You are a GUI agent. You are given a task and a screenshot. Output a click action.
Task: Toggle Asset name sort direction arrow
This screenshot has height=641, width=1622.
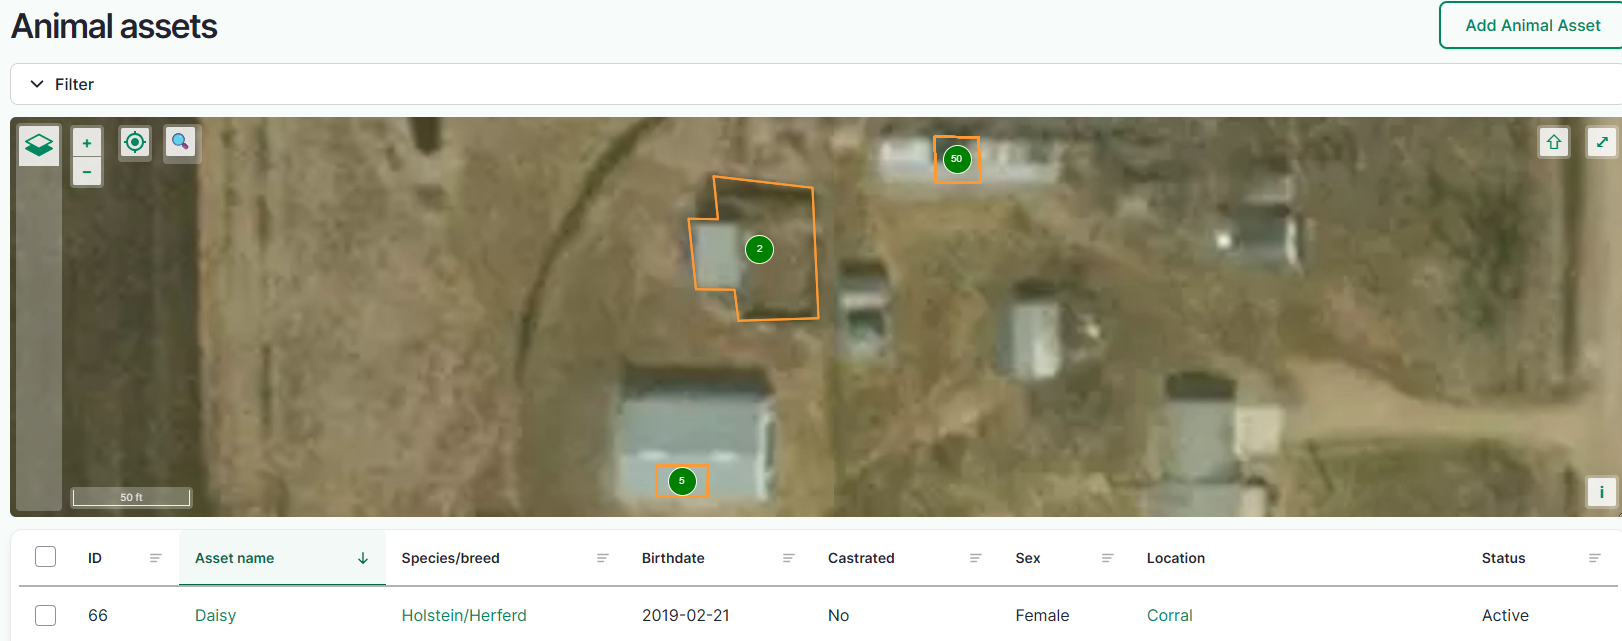point(363,558)
